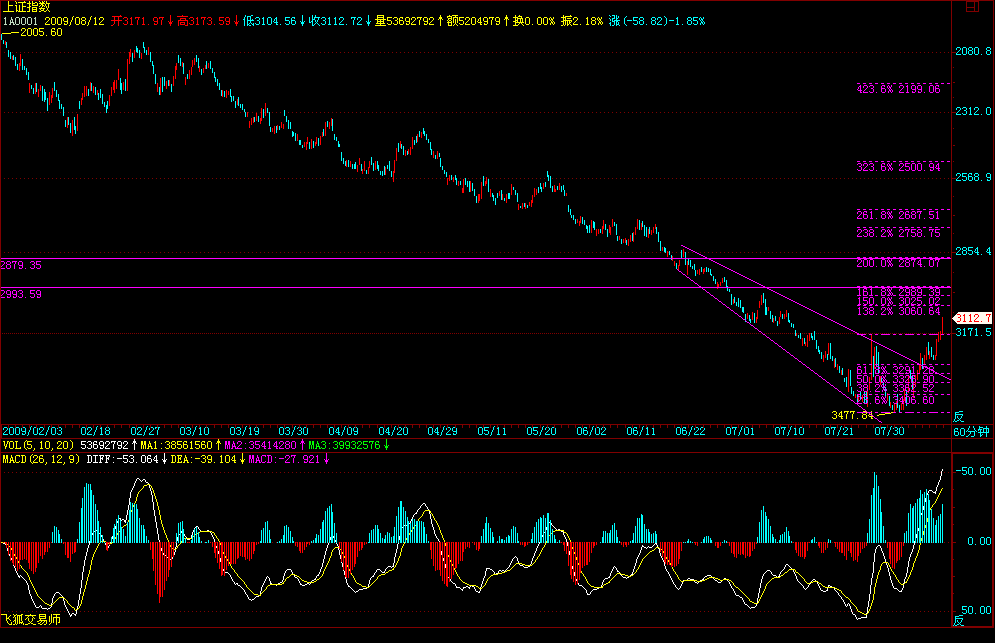The height and width of the screenshot is (643, 995).
Task: Select the VOL(5,10,20) indicator label
Action: tap(39, 446)
